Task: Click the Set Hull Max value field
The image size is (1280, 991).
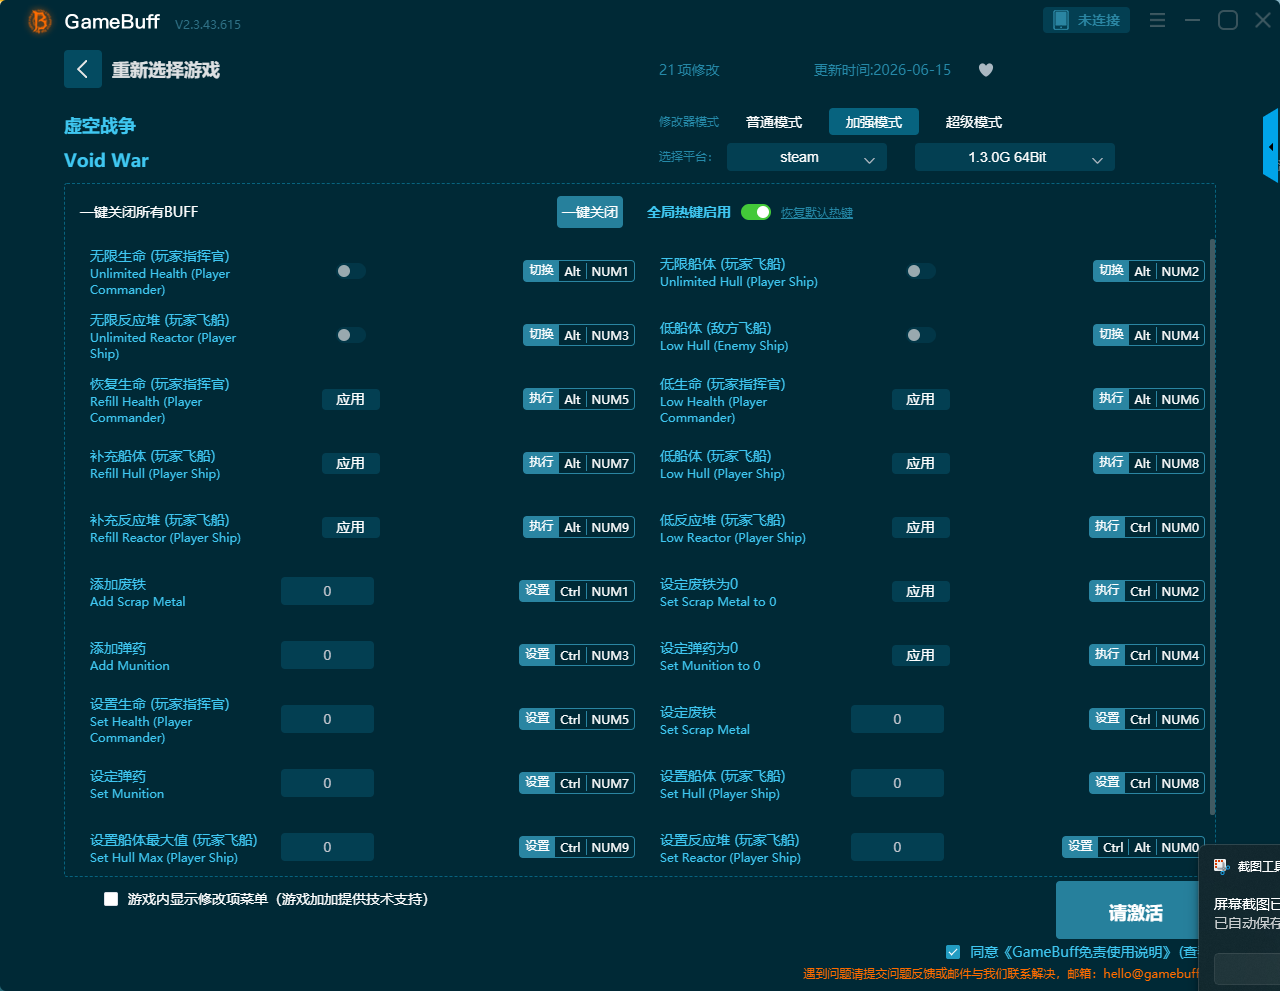Action: click(327, 847)
